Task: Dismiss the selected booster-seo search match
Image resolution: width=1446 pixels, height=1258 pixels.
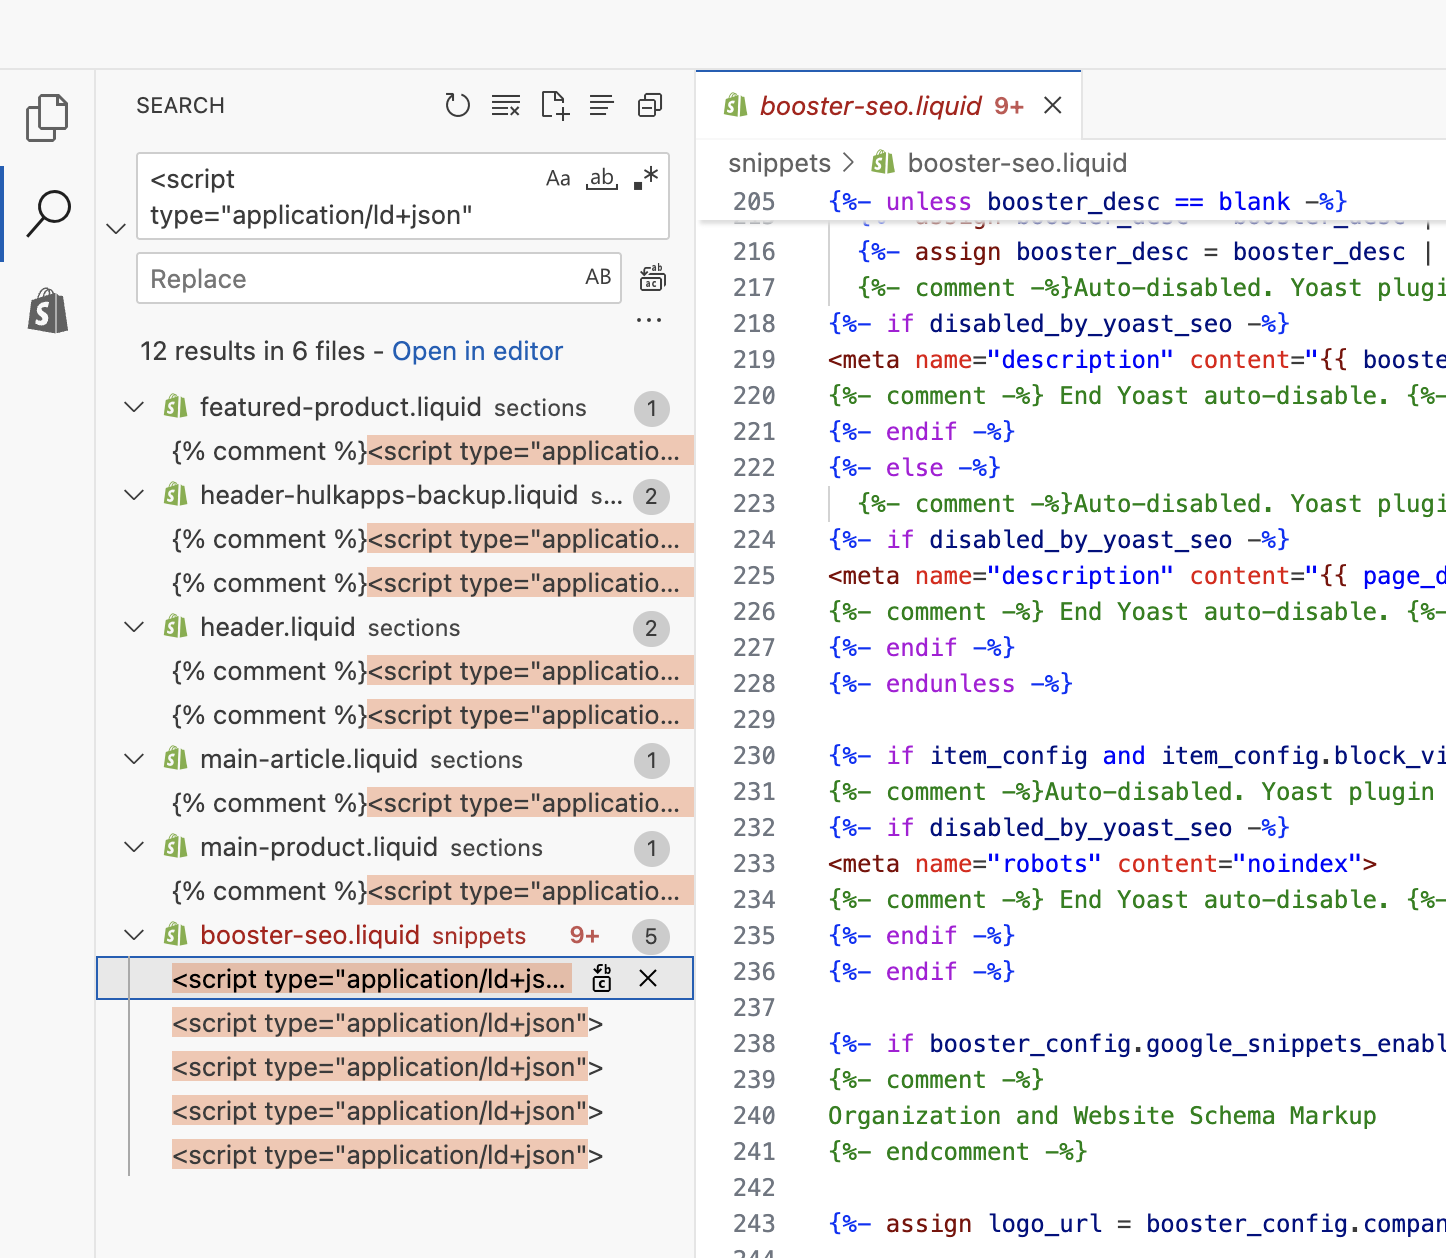Action: [648, 978]
